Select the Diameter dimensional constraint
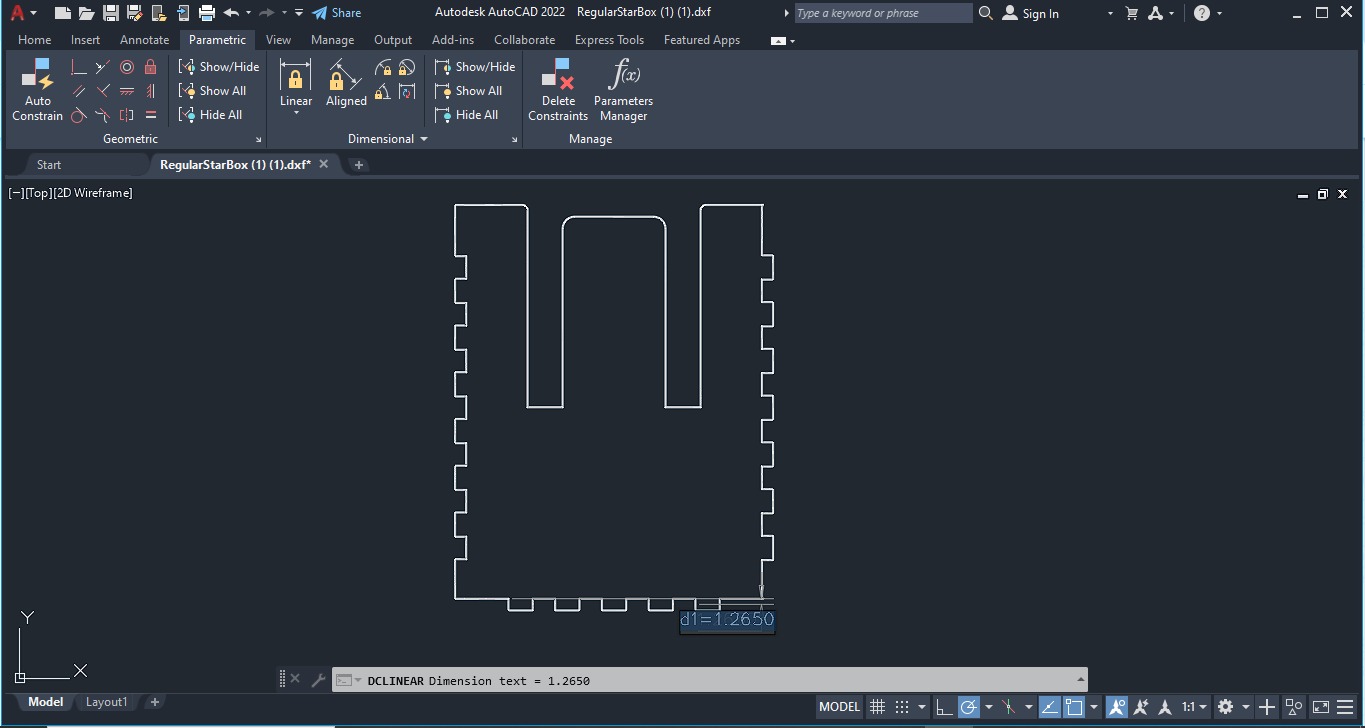Viewport: 1365px width, 728px height. tap(406, 67)
